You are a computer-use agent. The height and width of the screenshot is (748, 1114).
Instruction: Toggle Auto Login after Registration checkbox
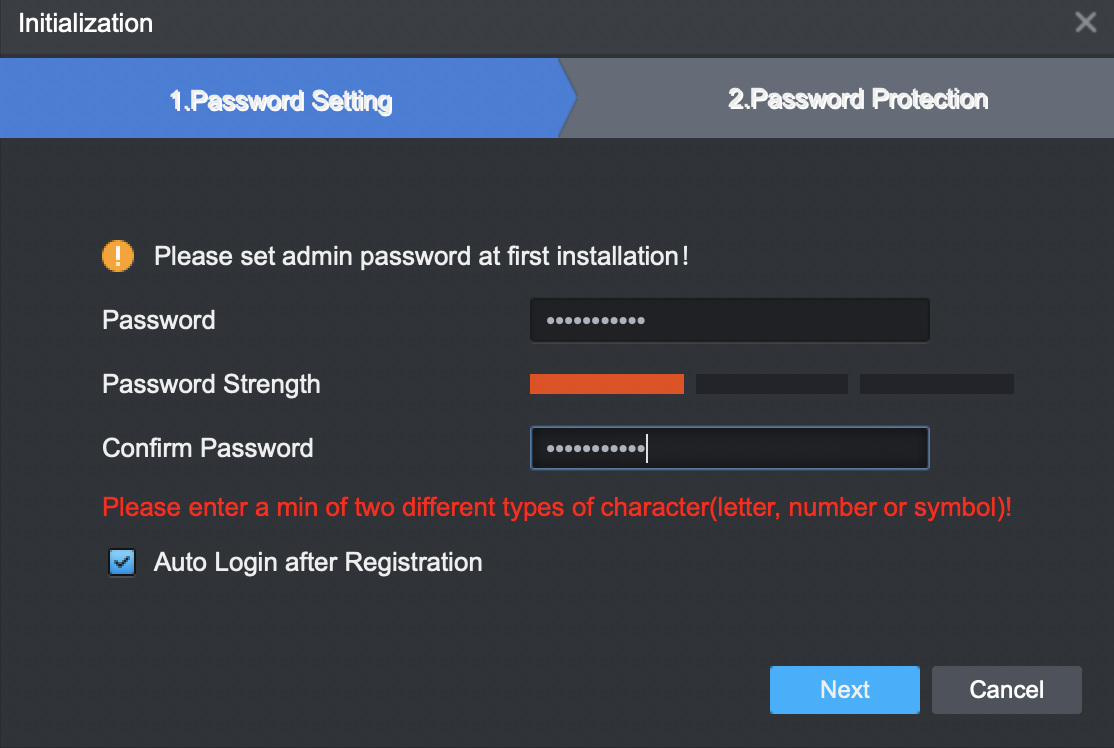(122, 563)
